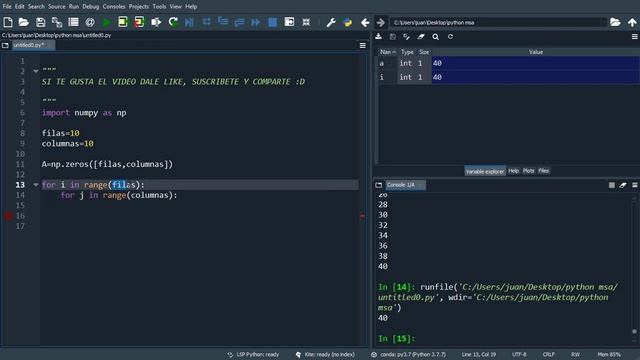Open the Consoles menu
Screen dimensions: 640x360
pos(114,7)
